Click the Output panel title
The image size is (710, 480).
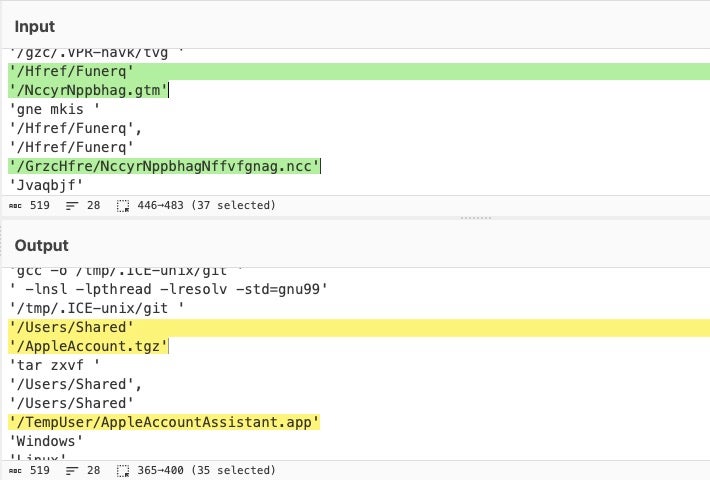click(41, 245)
